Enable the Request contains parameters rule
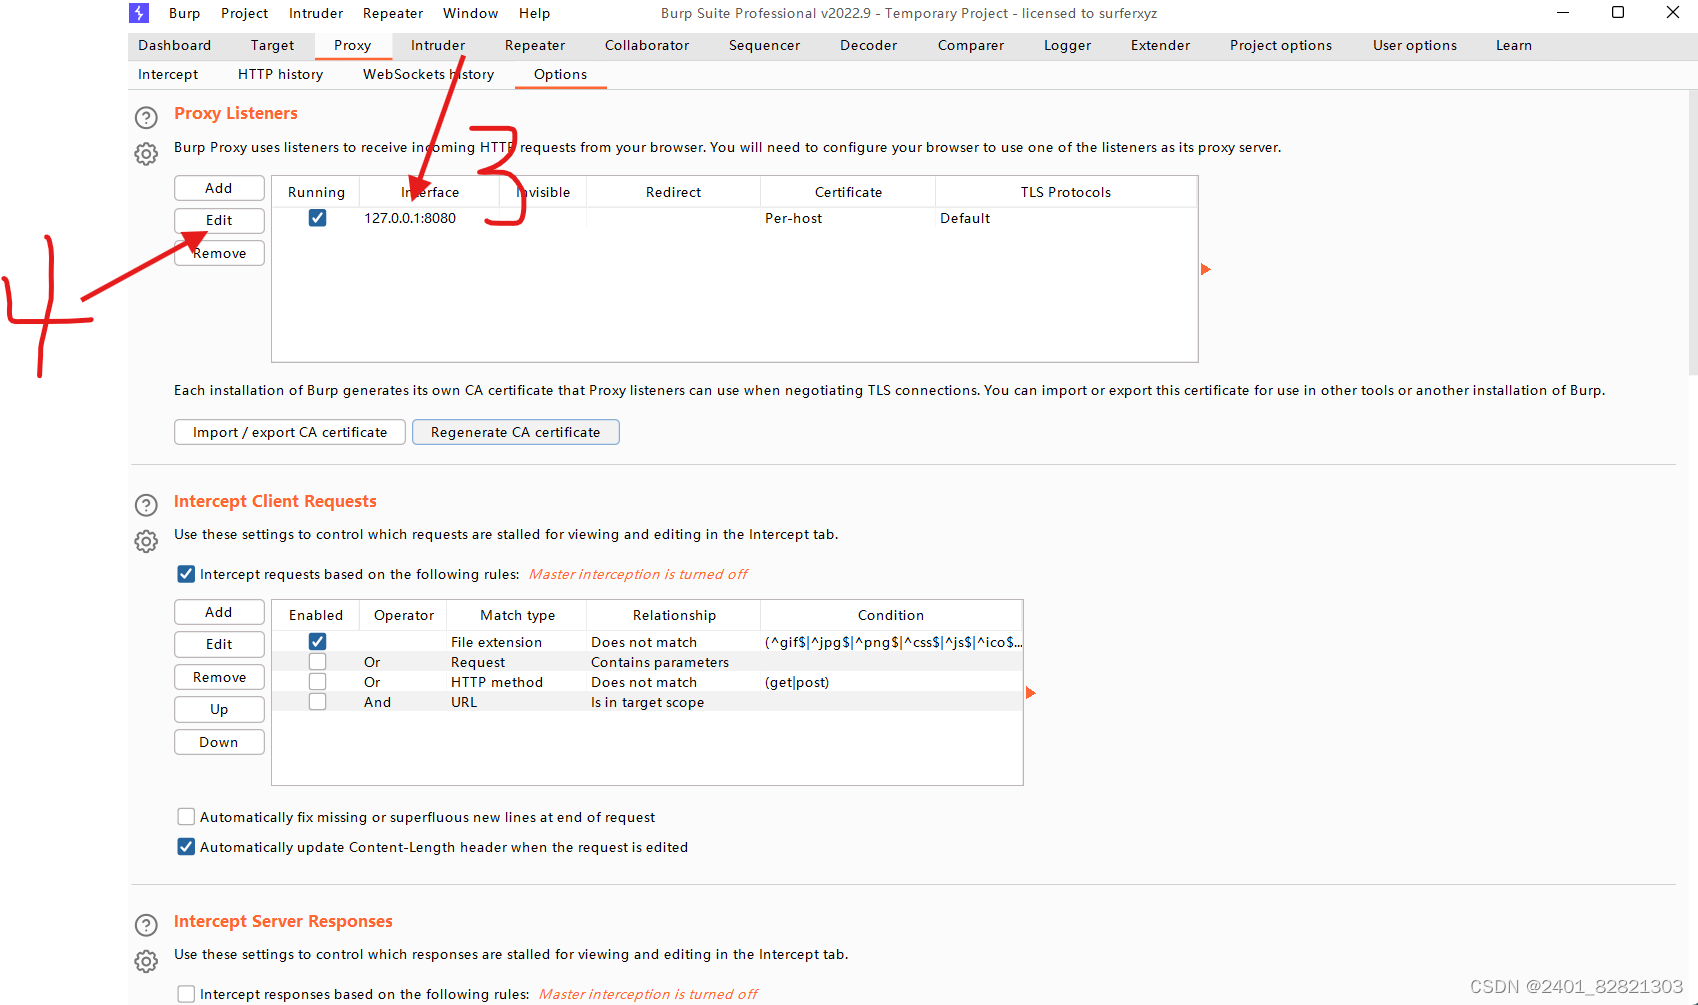Image resolution: width=1698 pixels, height=1005 pixels. 317,662
